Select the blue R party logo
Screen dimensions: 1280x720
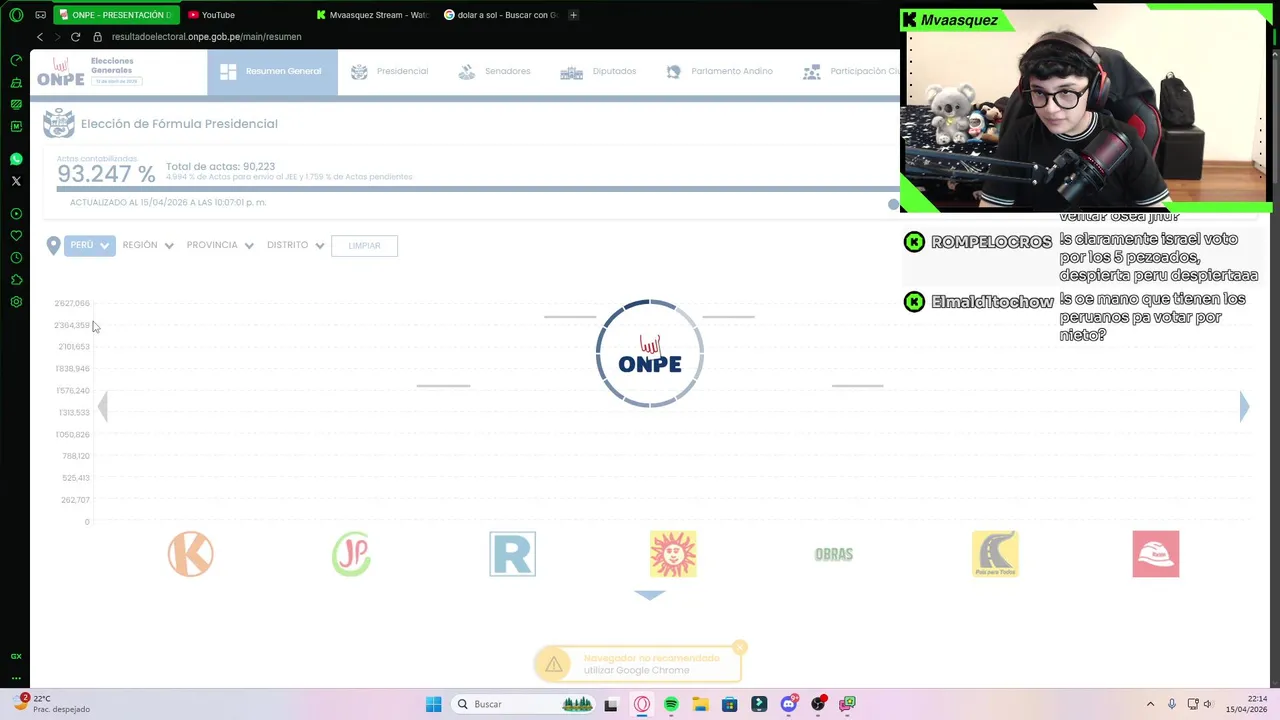point(512,554)
